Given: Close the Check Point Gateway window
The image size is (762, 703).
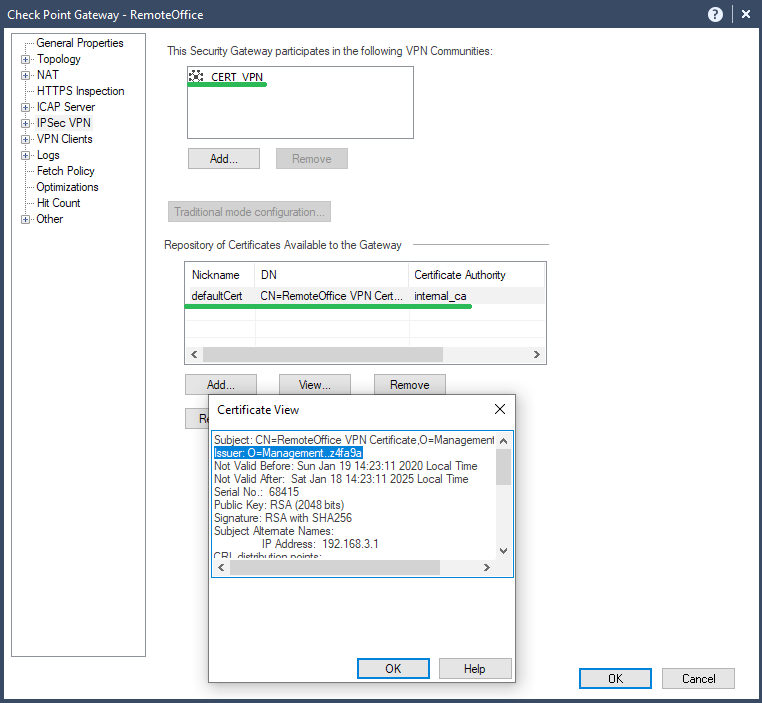Looking at the screenshot, I should tap(746, 15).
